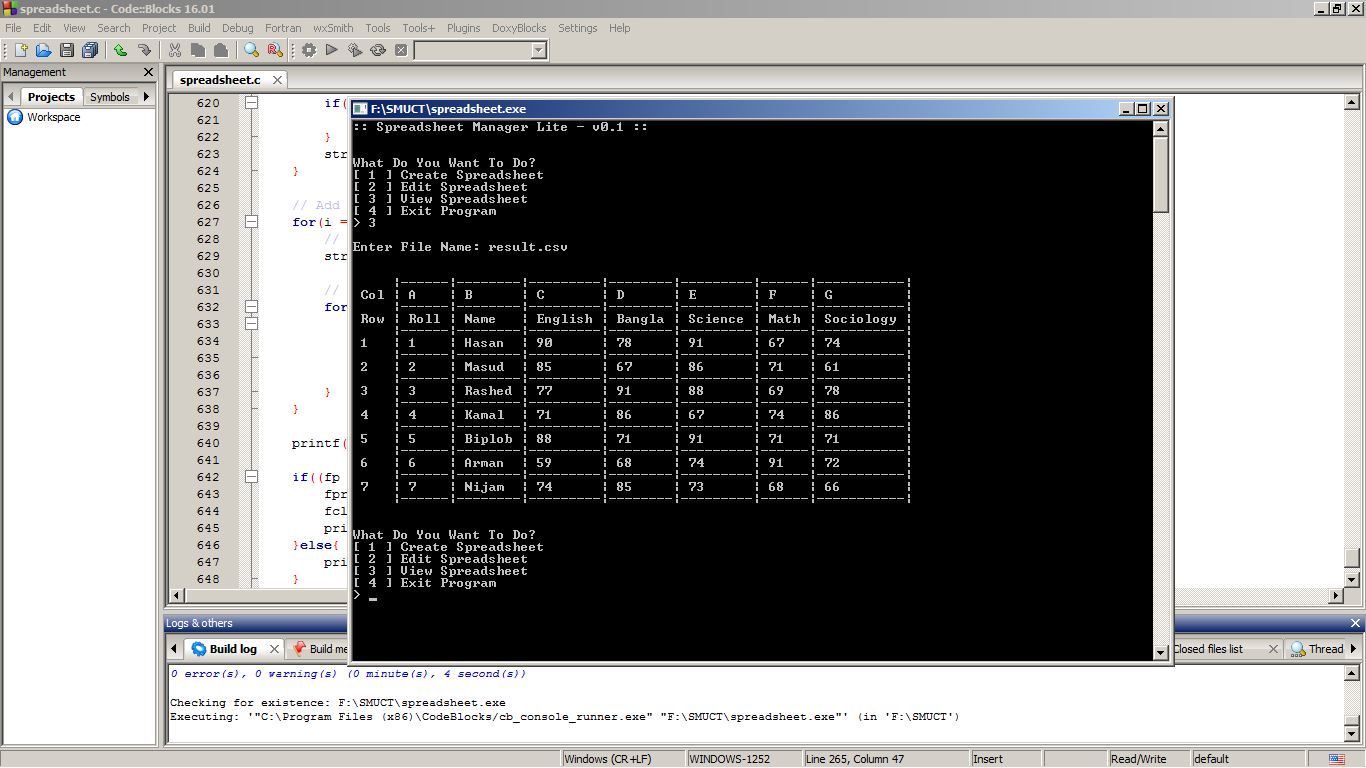Screen dimensions: 1366x768
Task: Click the Abort build icon
Action: coord(401,50)
